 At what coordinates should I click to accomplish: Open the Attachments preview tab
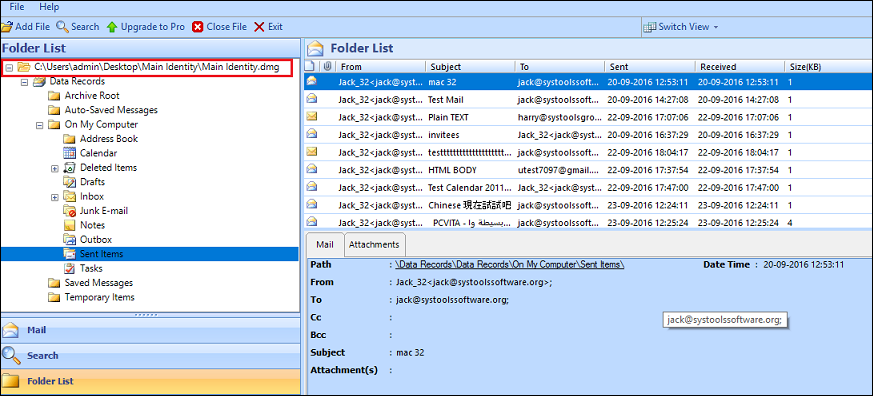tap(374, 245)
